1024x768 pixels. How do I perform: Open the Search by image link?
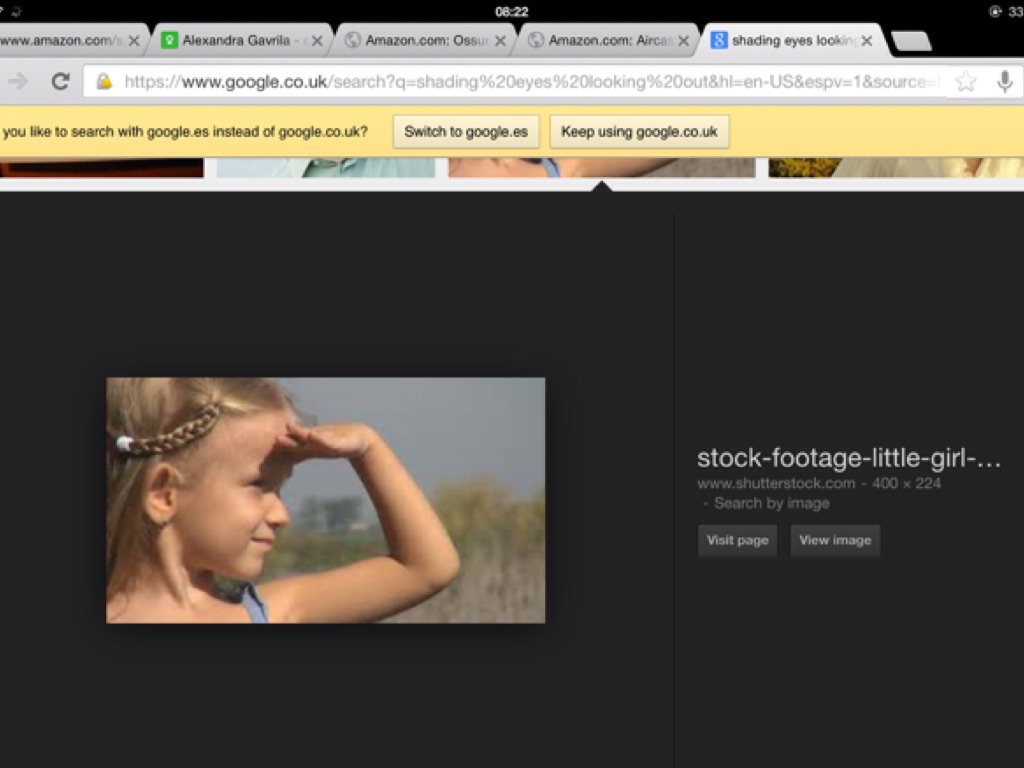771,503
